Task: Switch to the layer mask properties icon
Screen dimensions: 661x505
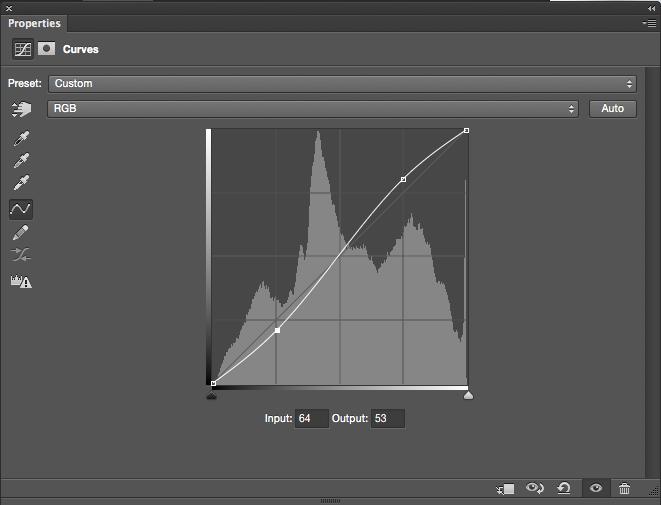Action: (x=46, y=48)
